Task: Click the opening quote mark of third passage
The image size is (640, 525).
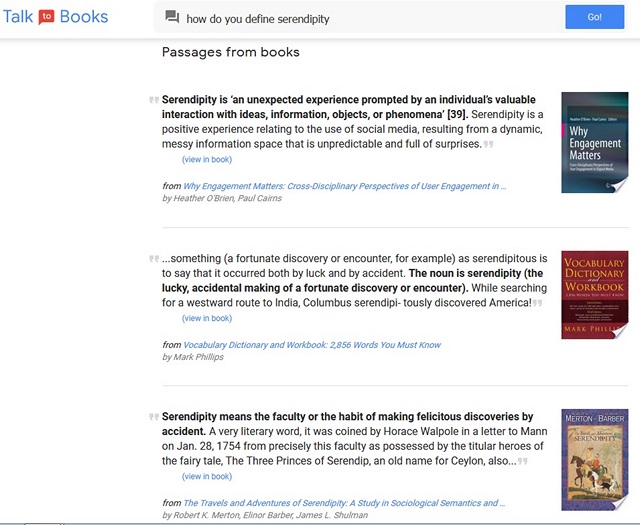Action: (x=154, y=417)
